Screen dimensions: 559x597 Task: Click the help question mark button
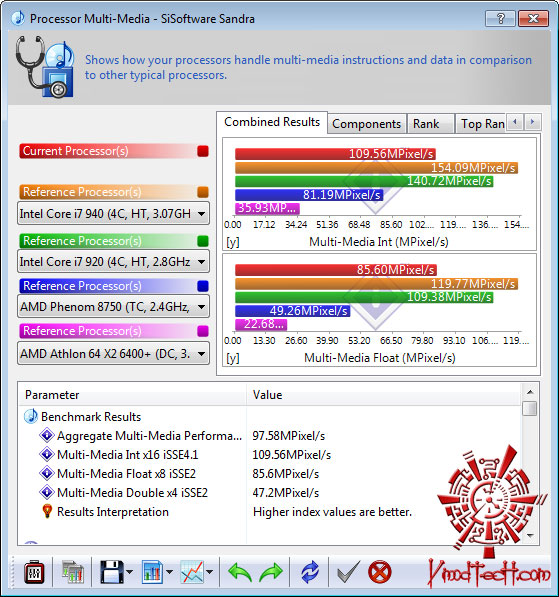pyautogui.click(x=500, y=18)
